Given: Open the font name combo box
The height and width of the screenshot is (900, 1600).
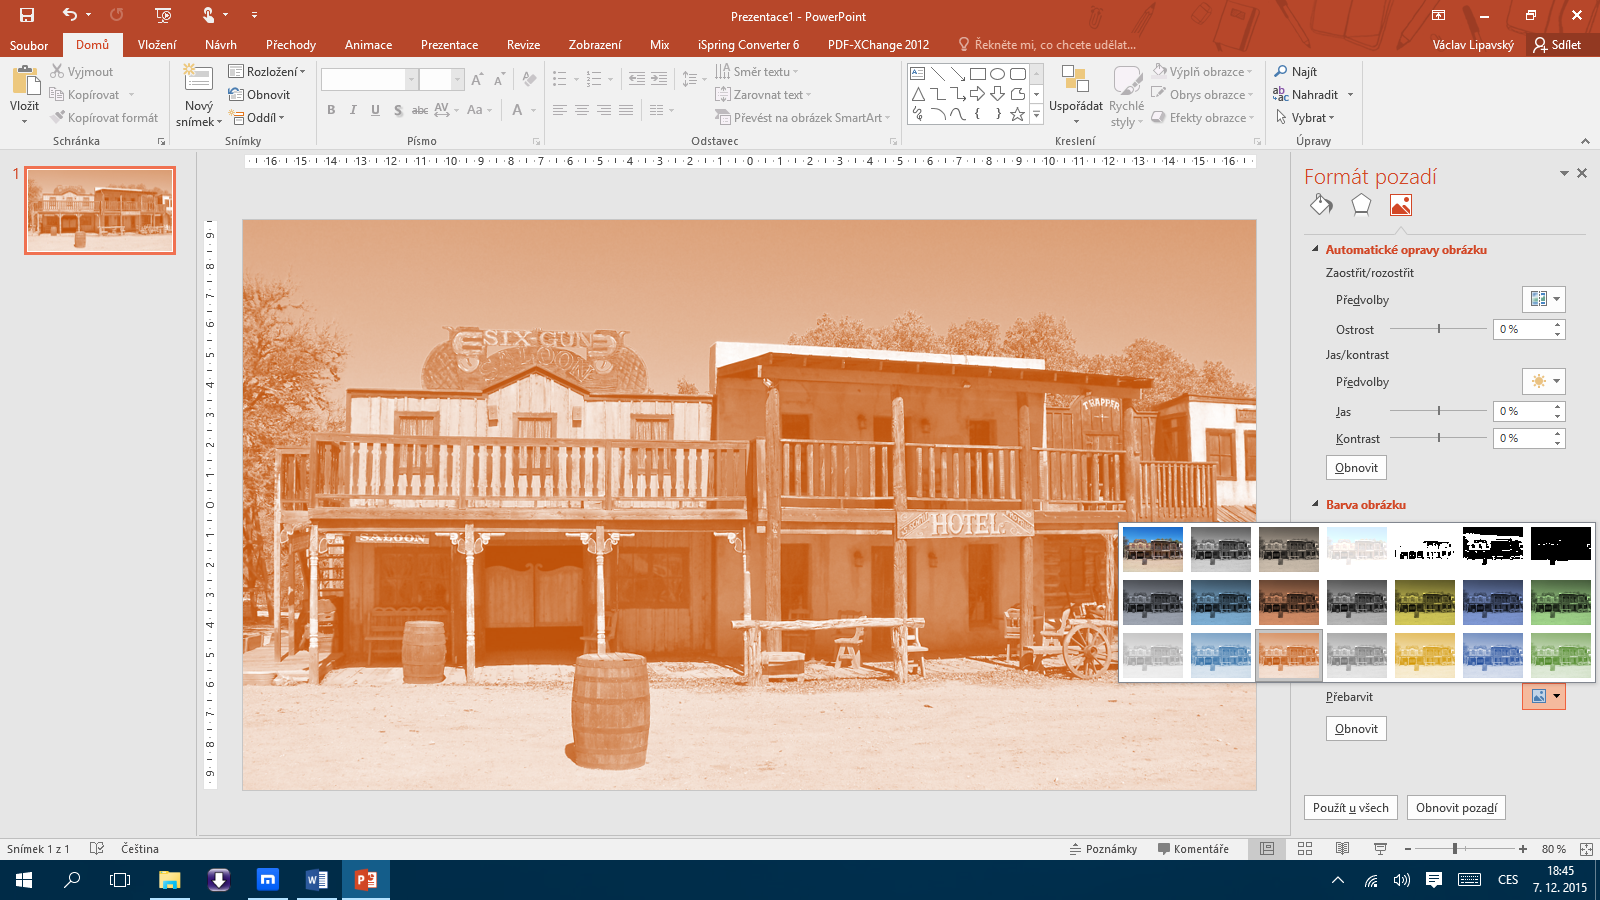Looking at the screenshot, I should [369, 79].
